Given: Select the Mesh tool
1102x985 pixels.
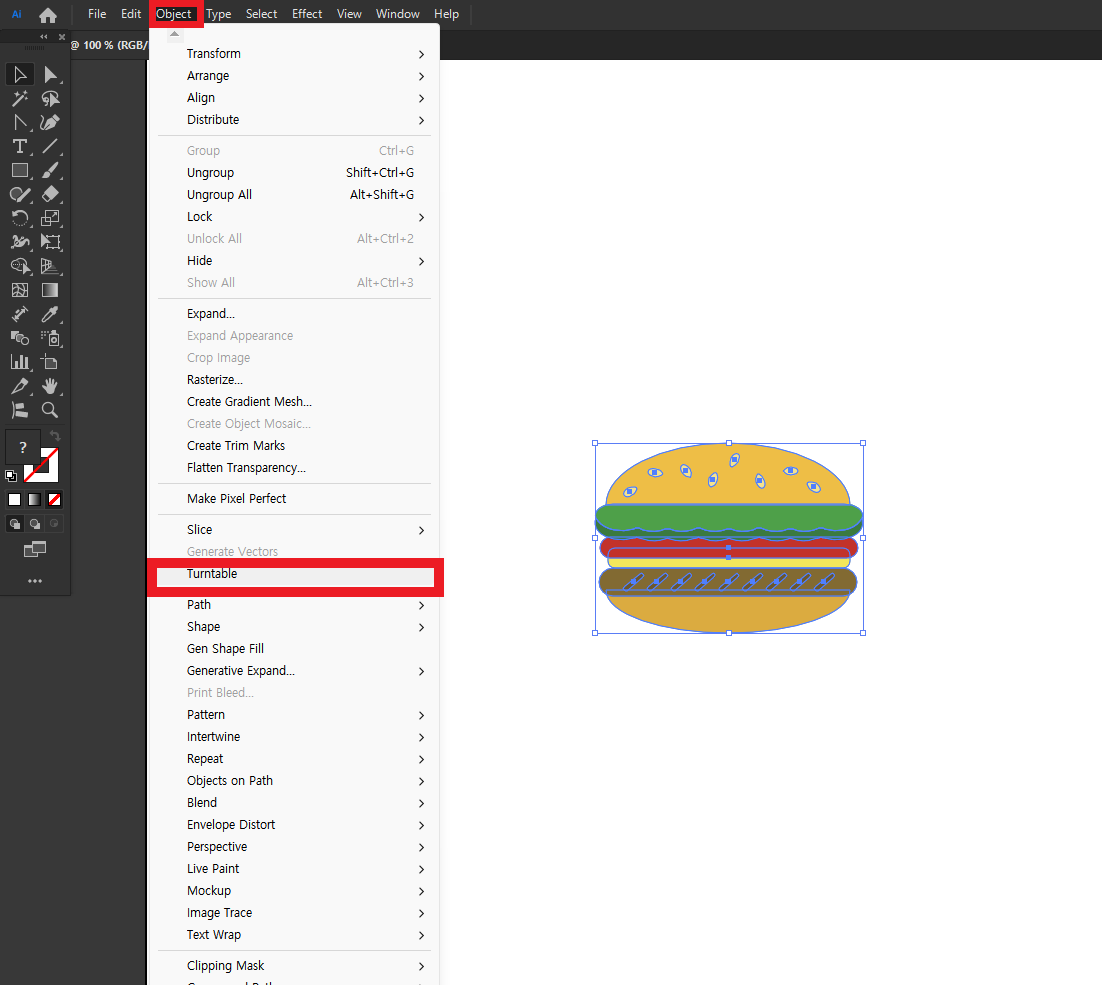Looking at the screenshot, I should [x=20, y=289].
